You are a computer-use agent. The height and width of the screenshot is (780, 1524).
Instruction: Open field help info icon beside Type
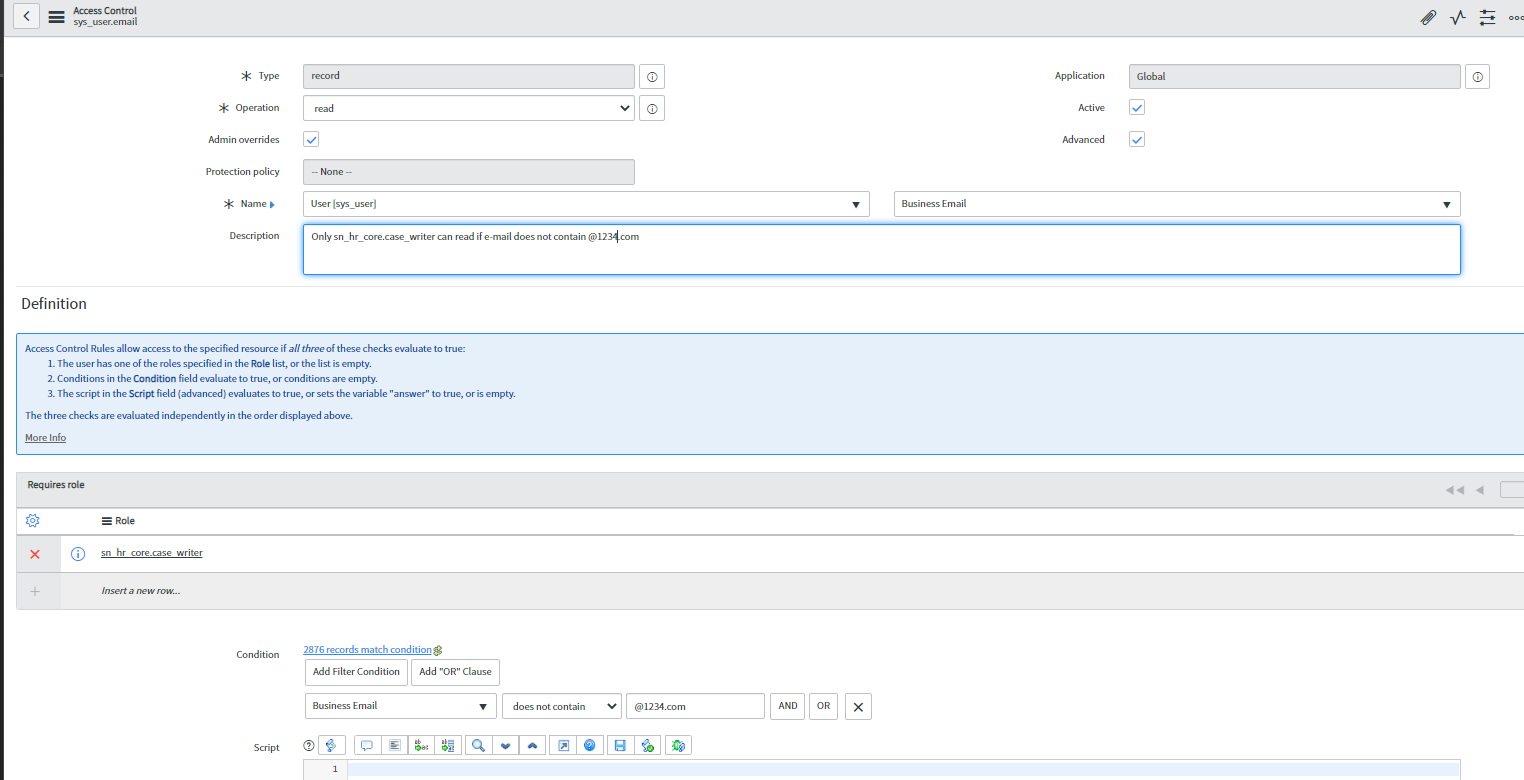[651, 76]
